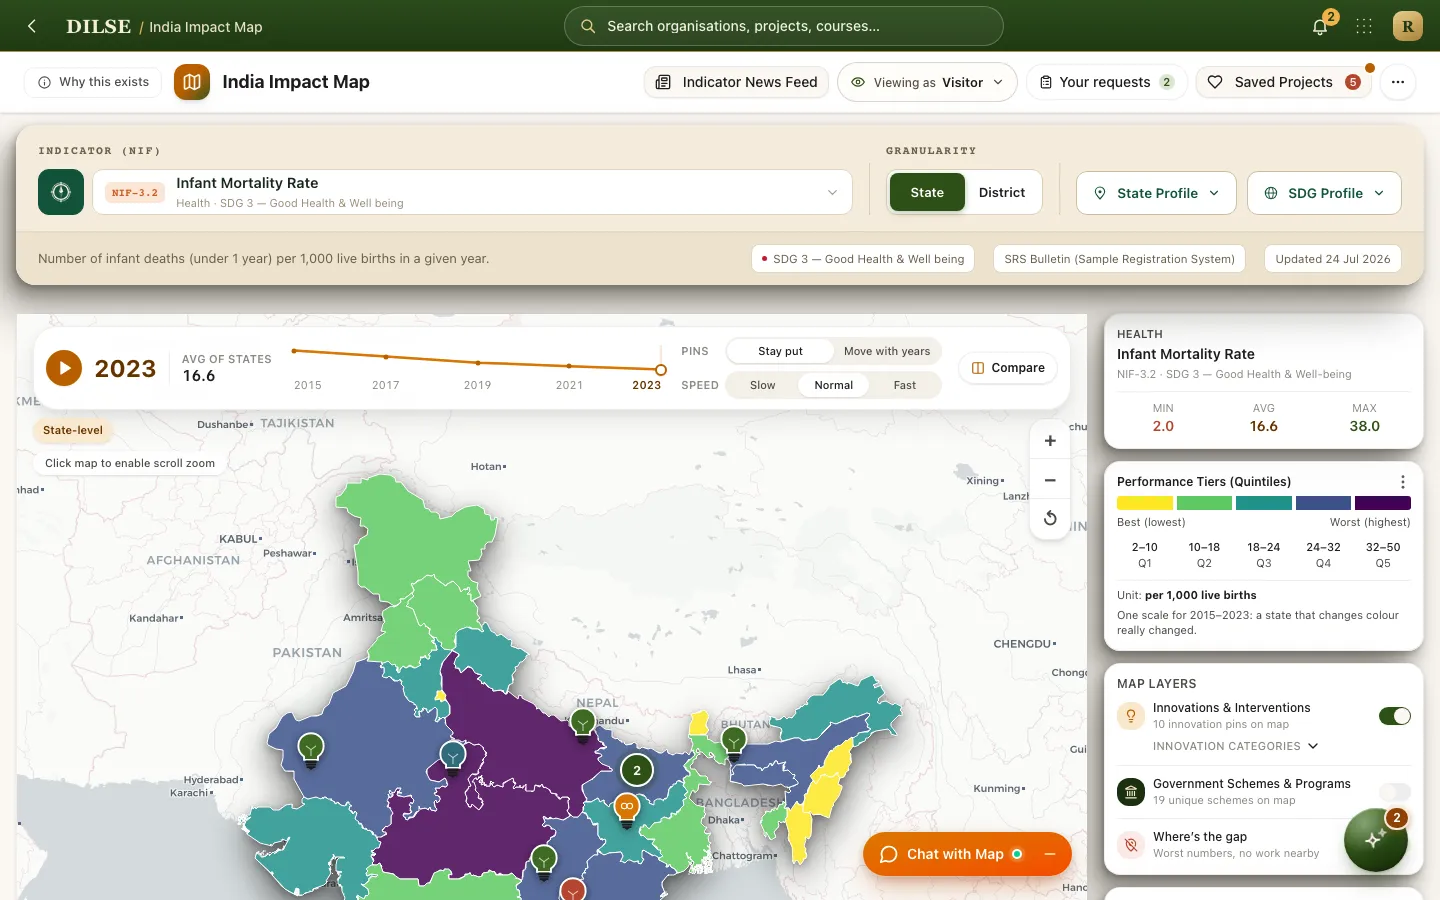Image resolution: width=1440 pixels, height=900 pixels.
Task: Open the floating sparkle assistant button
Action: (1376, 840)
